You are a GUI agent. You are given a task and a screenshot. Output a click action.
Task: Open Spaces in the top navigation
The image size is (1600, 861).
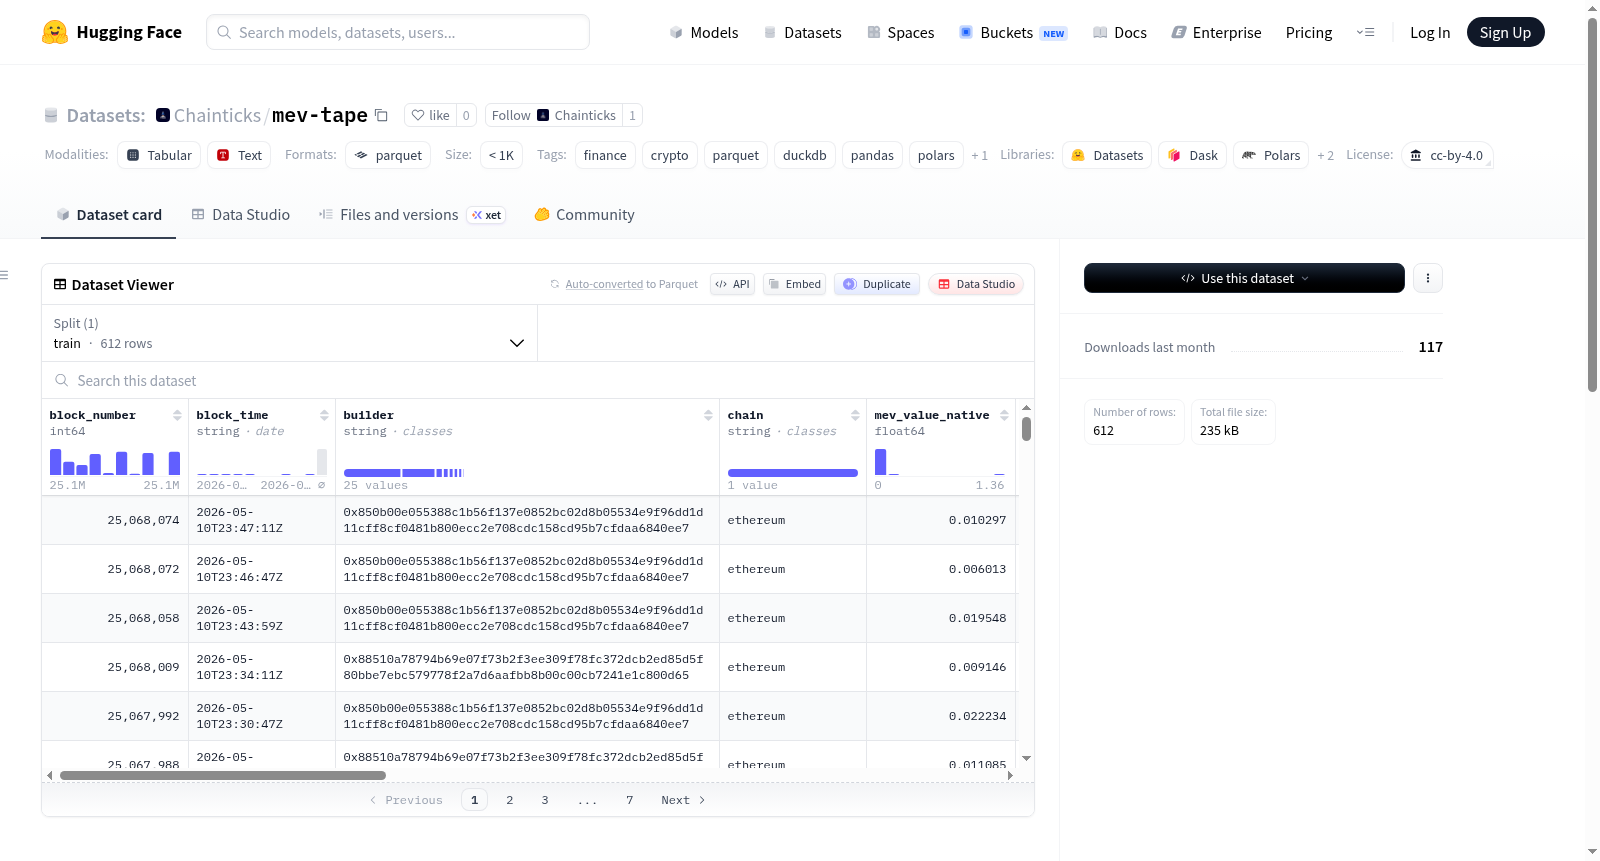[900, 32]
